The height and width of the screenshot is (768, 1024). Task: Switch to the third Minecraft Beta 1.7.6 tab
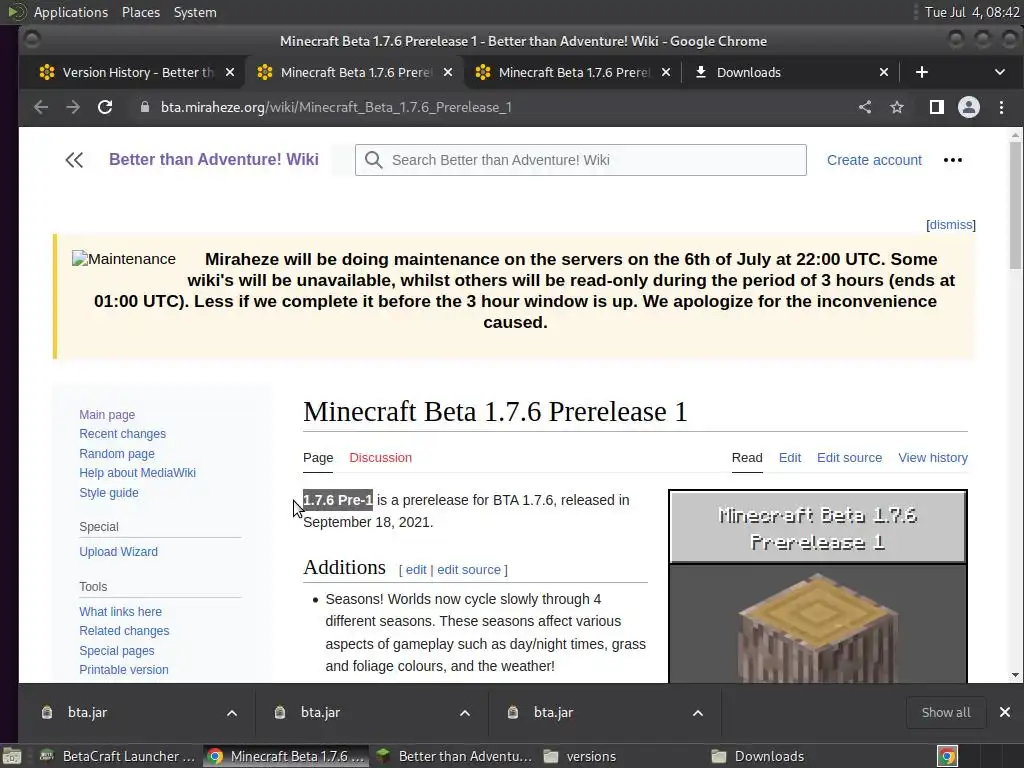click(x=574, y=72)
